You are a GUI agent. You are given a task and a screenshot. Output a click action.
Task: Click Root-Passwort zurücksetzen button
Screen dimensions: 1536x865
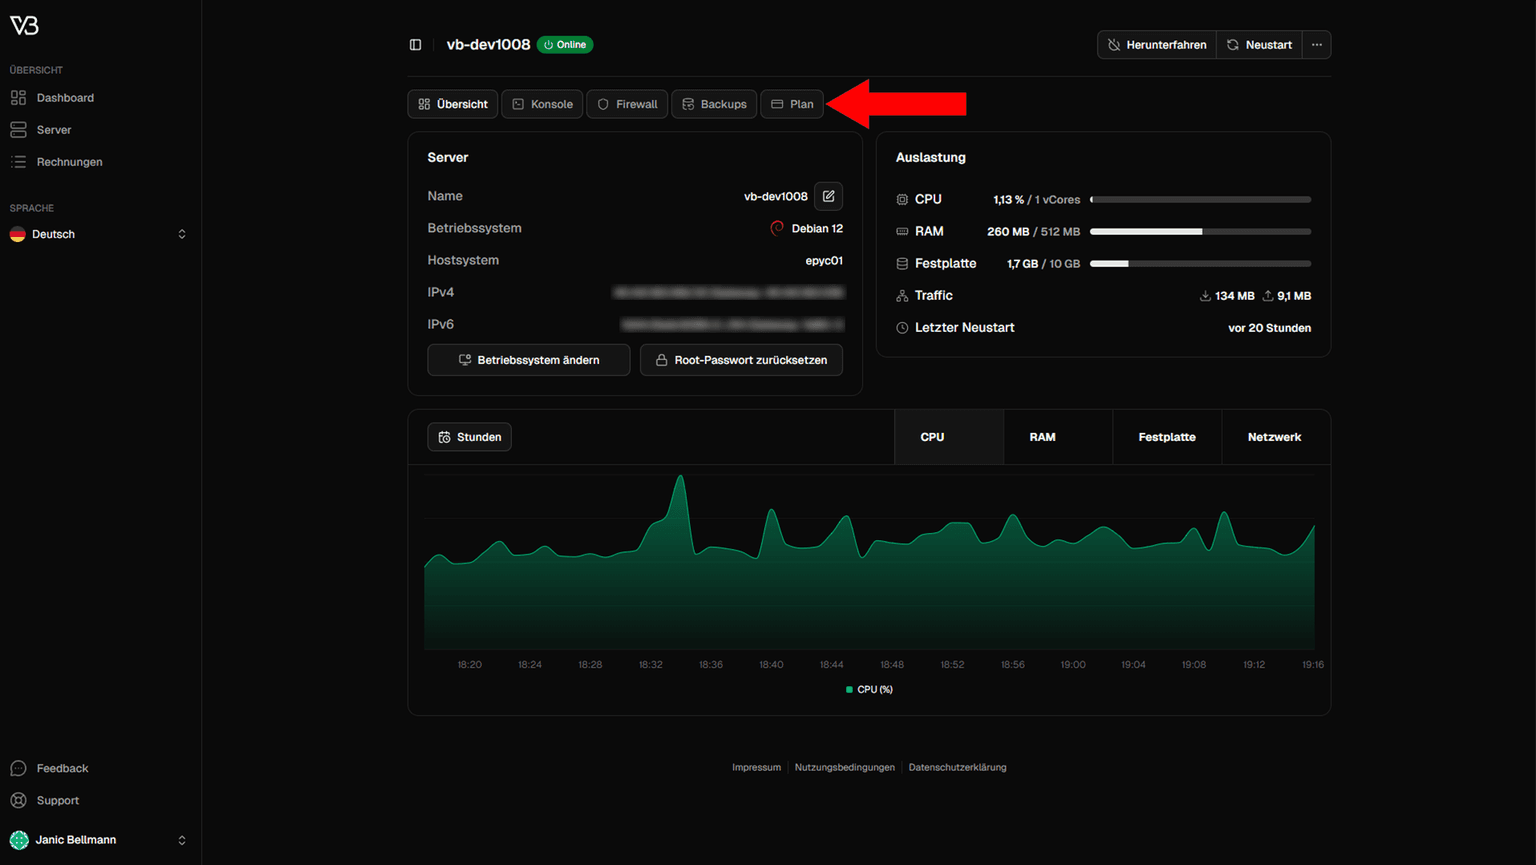(x=741, y=360)
